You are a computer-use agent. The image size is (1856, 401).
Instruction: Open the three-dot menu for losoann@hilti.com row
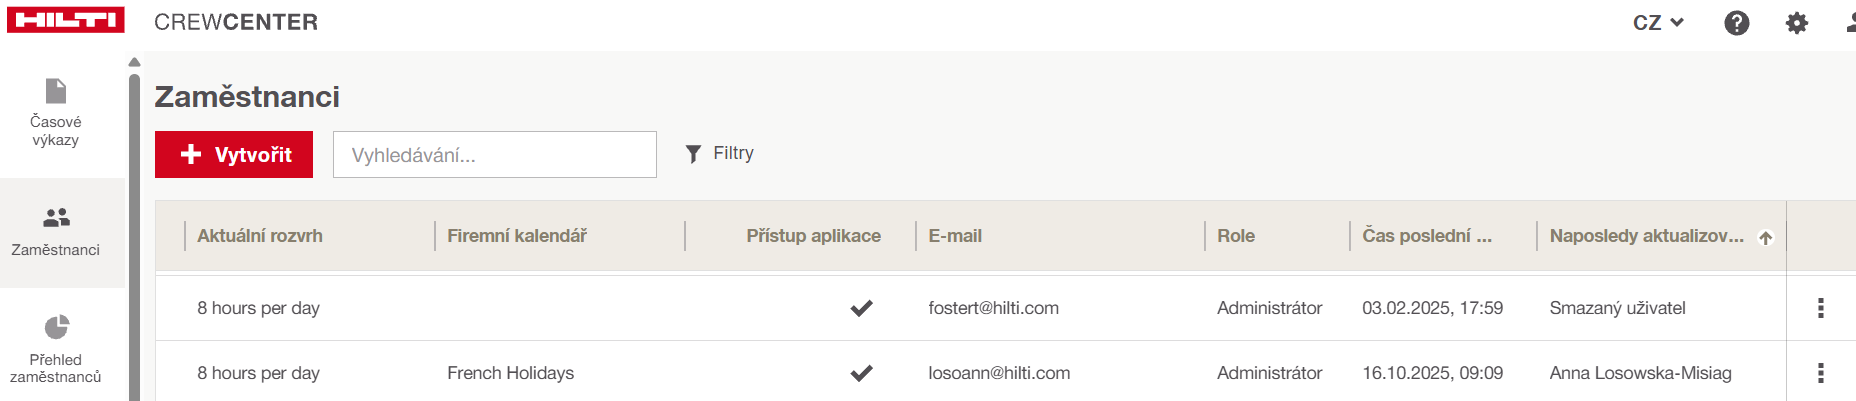[x=1820, y=373]
